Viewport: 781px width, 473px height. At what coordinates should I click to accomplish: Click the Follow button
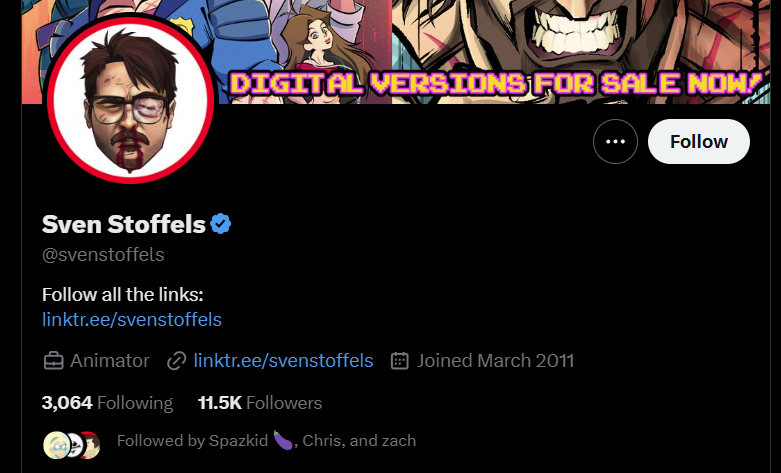point(698,141)
